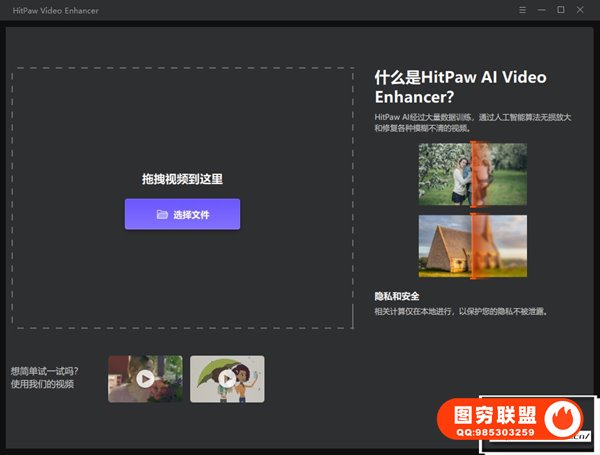Viewport: 600px width, 455px height.
Task: Play the first sample video with elderly man
Action: tap(145, 379)
